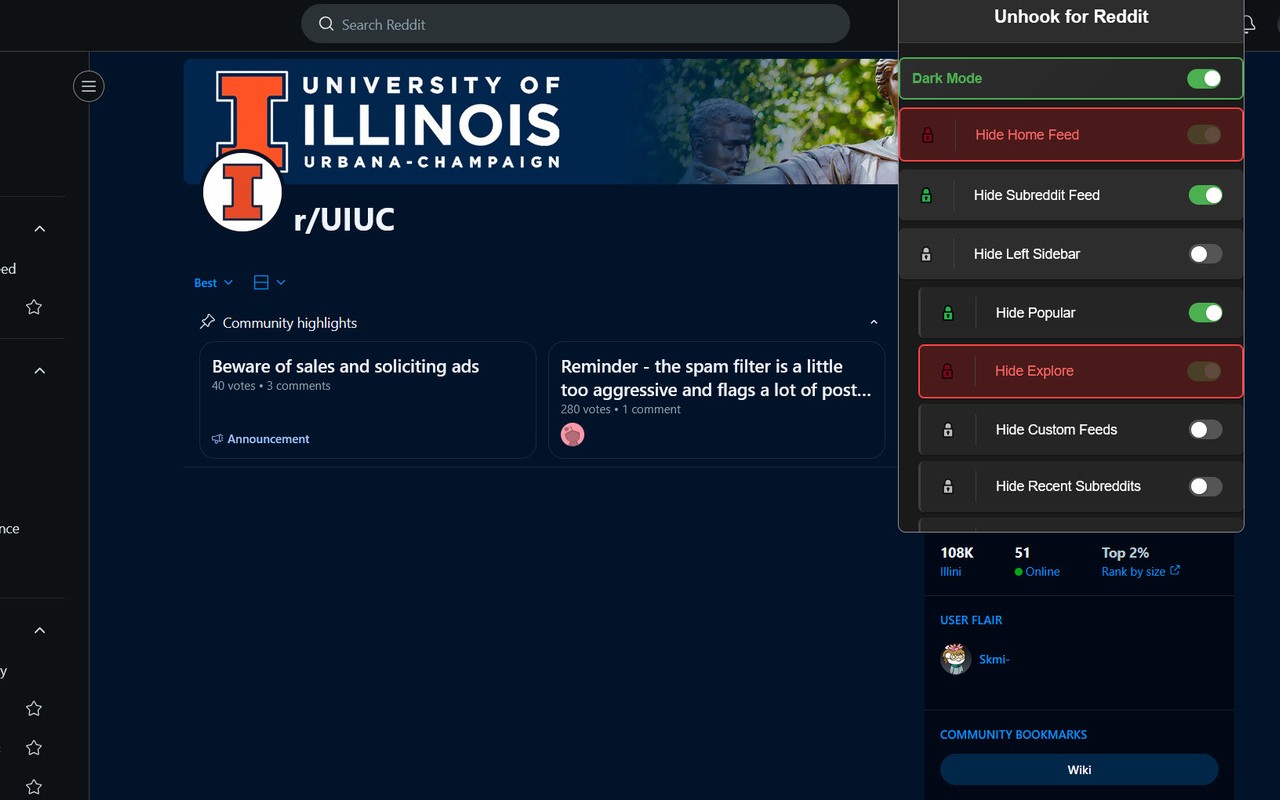Open the spam filter Reminder post

coord(716,400)
